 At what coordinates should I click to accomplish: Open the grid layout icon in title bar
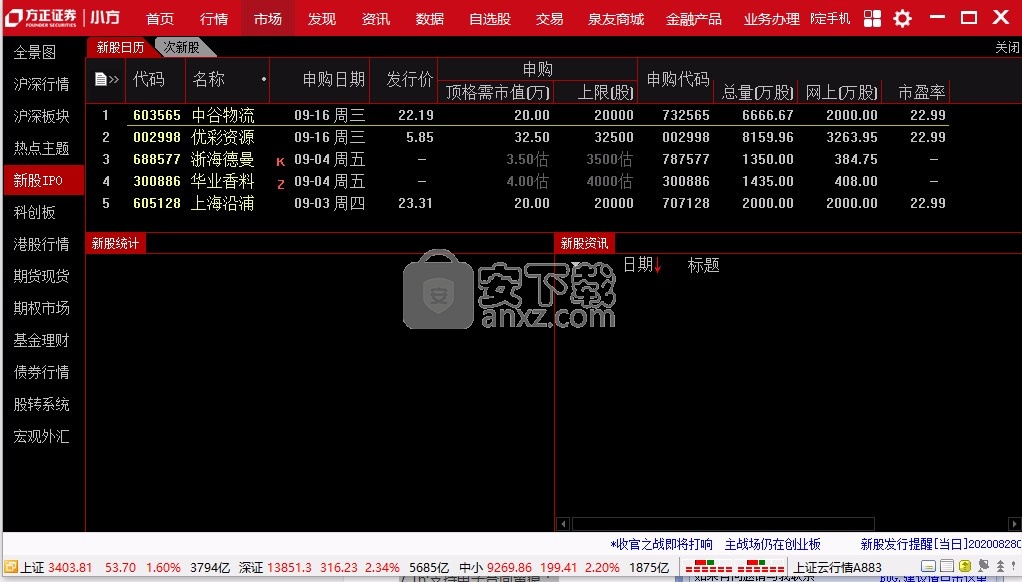(x=873, y=18)
